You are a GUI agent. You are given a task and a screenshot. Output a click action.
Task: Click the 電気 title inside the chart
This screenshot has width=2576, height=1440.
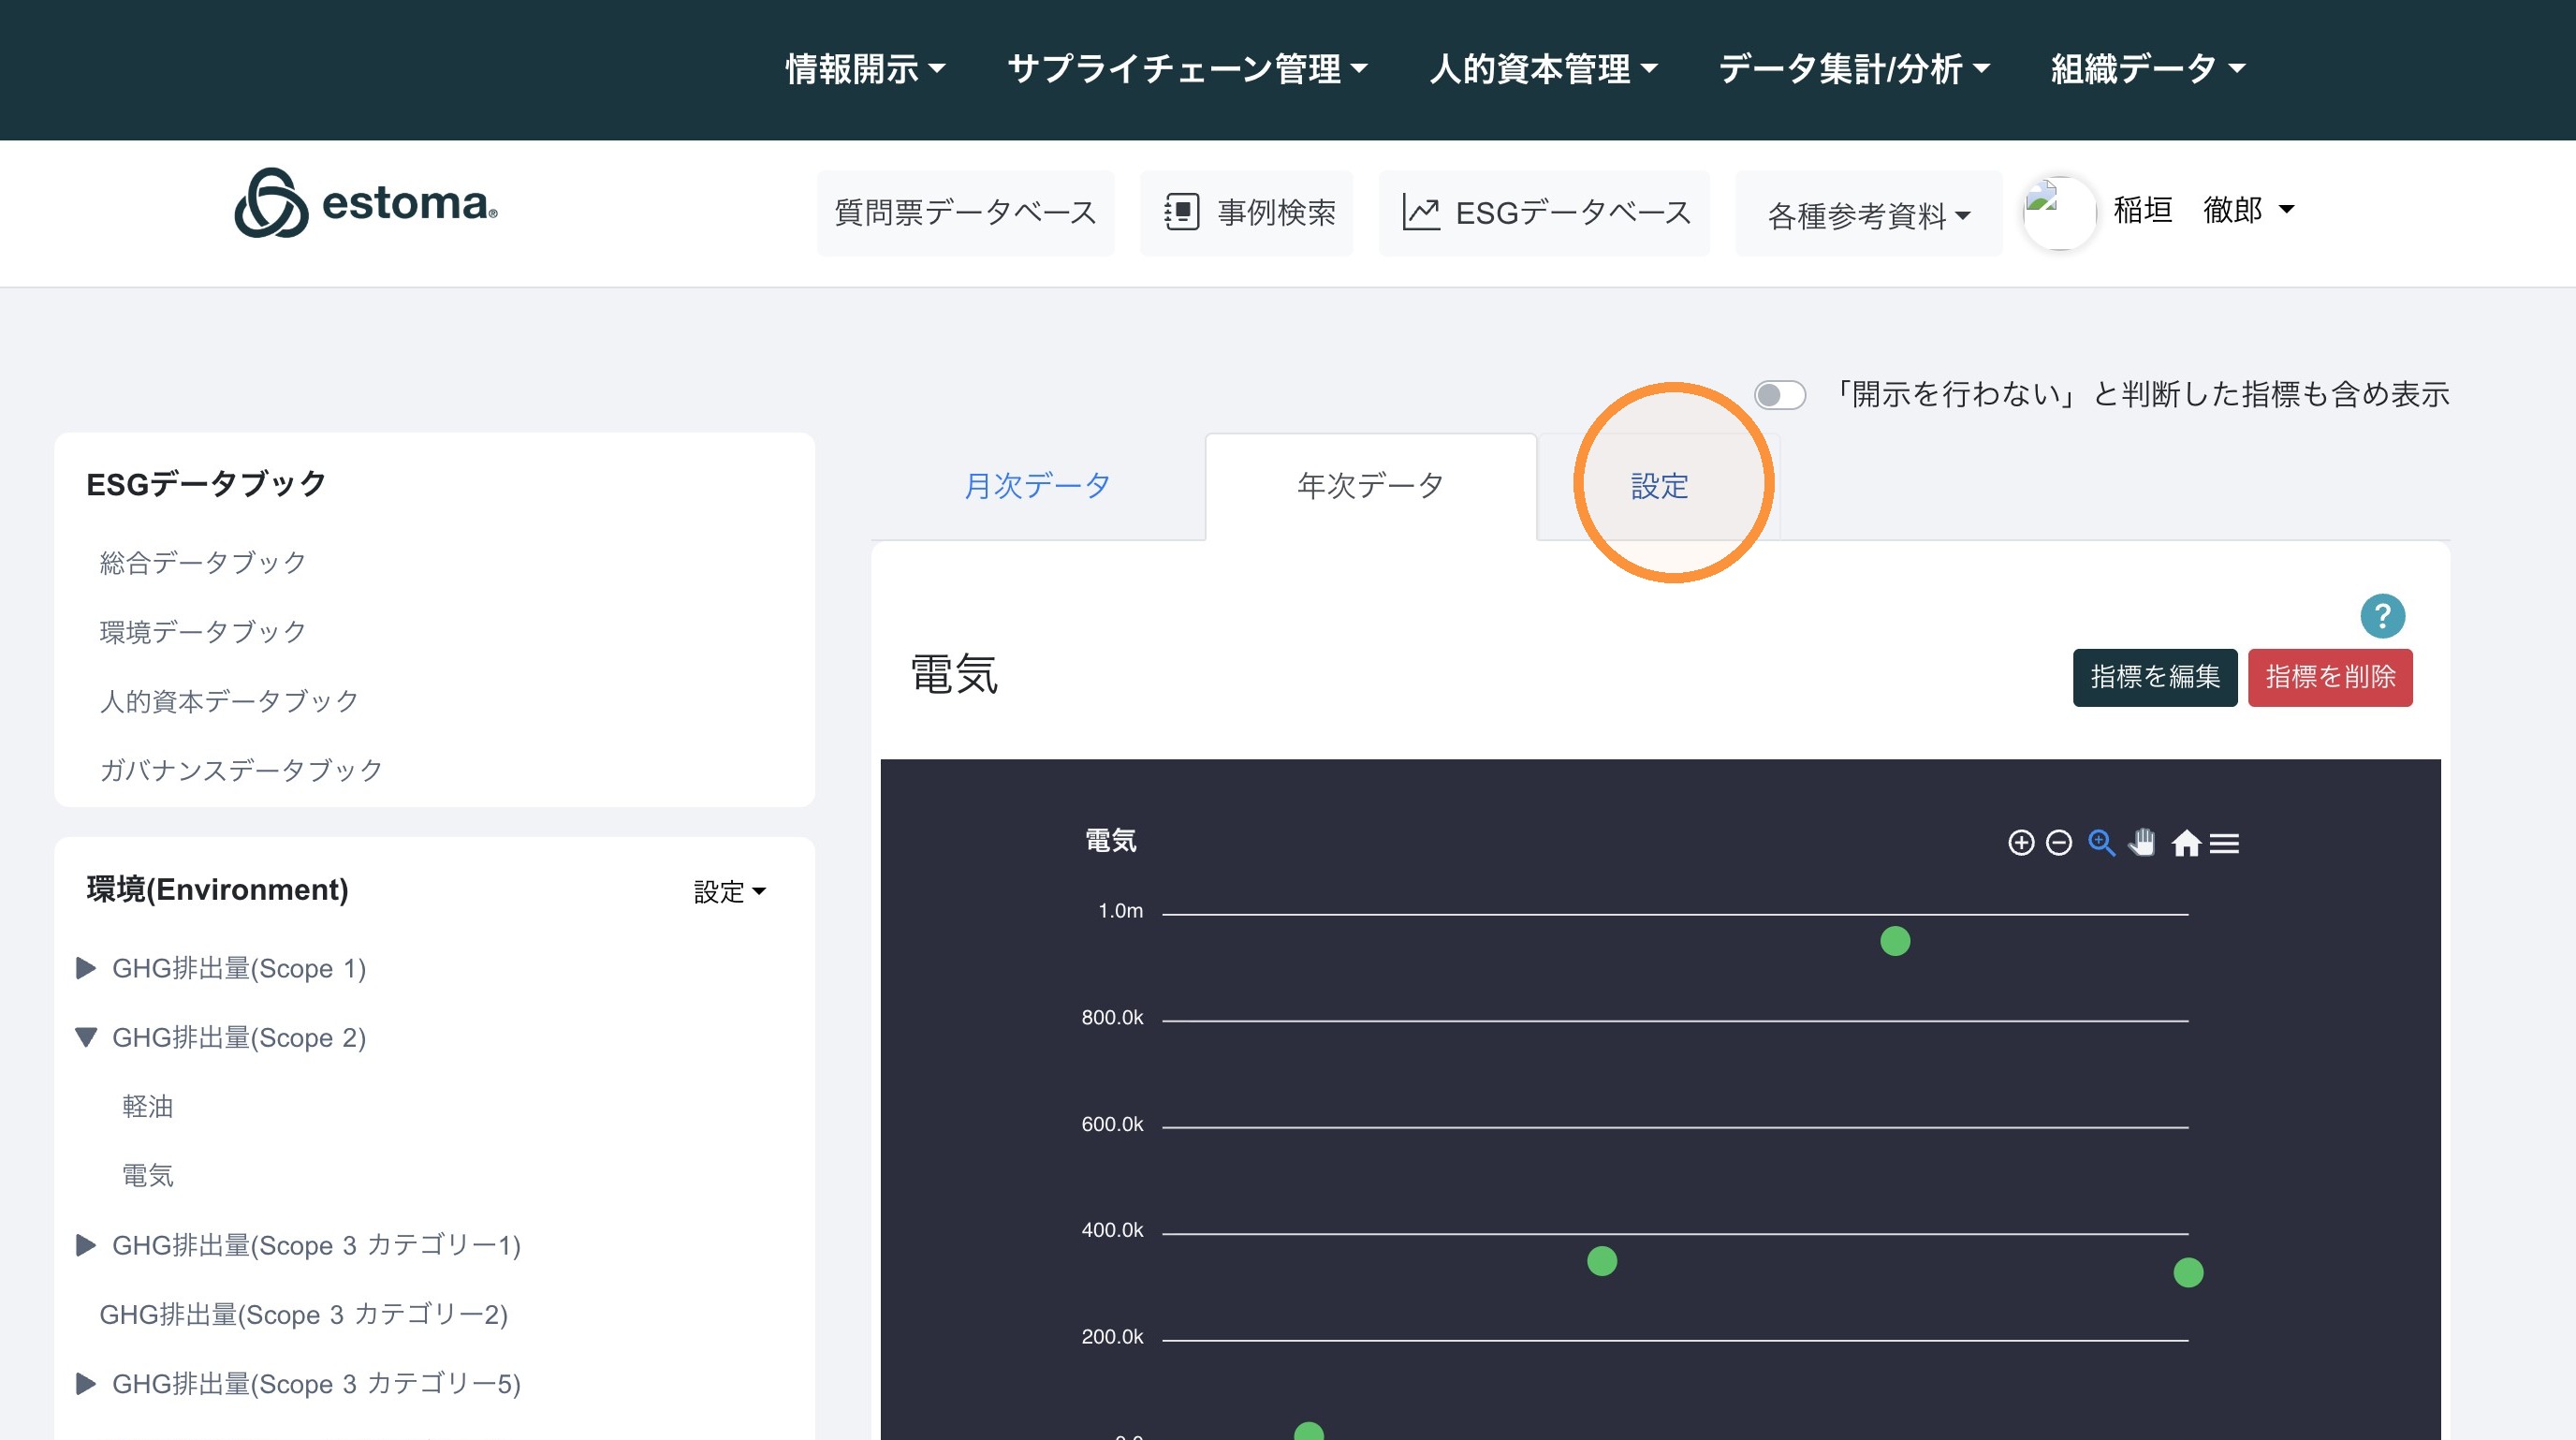click(x=1111, y=840)
